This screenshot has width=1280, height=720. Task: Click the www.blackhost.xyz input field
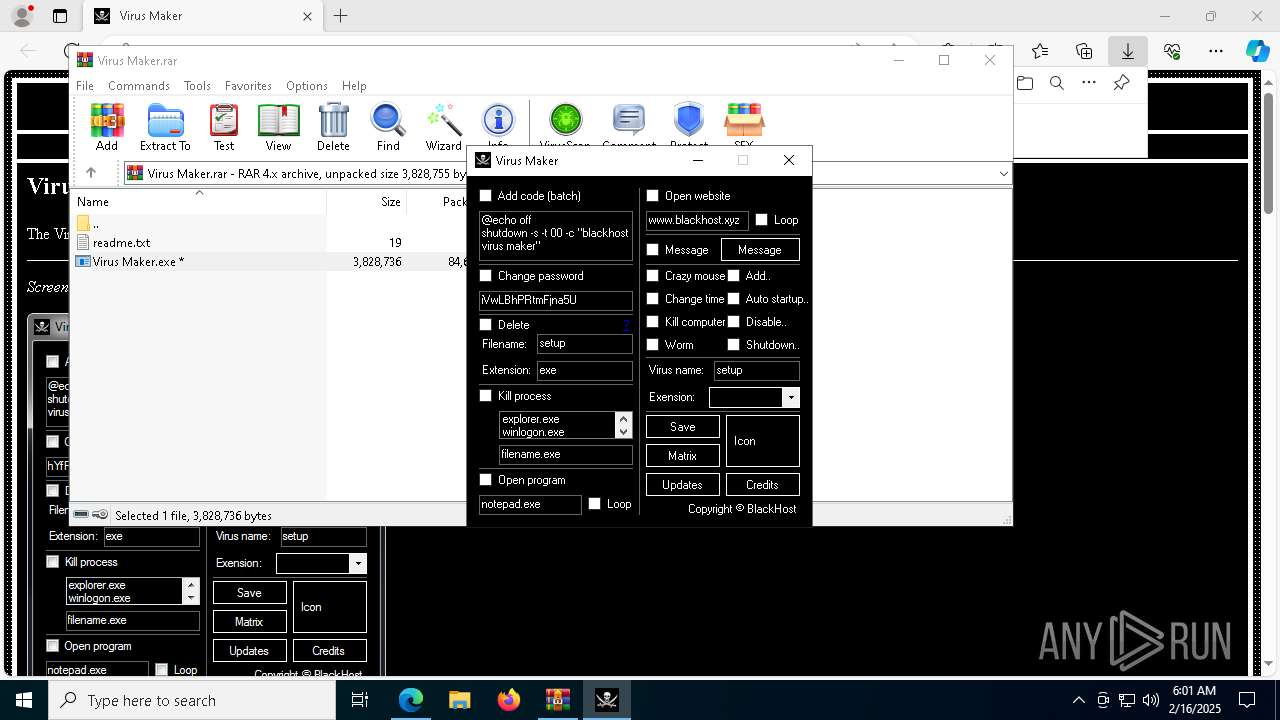697,220
